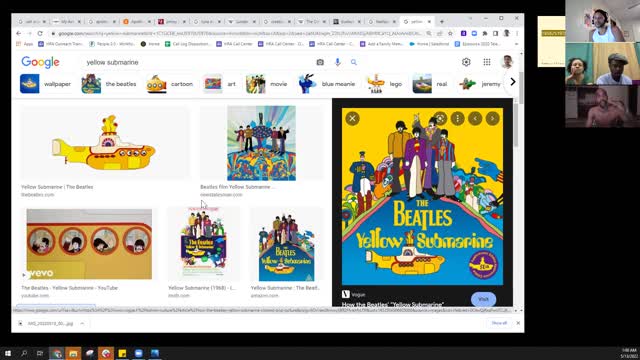This screenshot has height=360, width=640.
Task: Reload the current page
Action: pyautogui.click(x=40, y=33)
